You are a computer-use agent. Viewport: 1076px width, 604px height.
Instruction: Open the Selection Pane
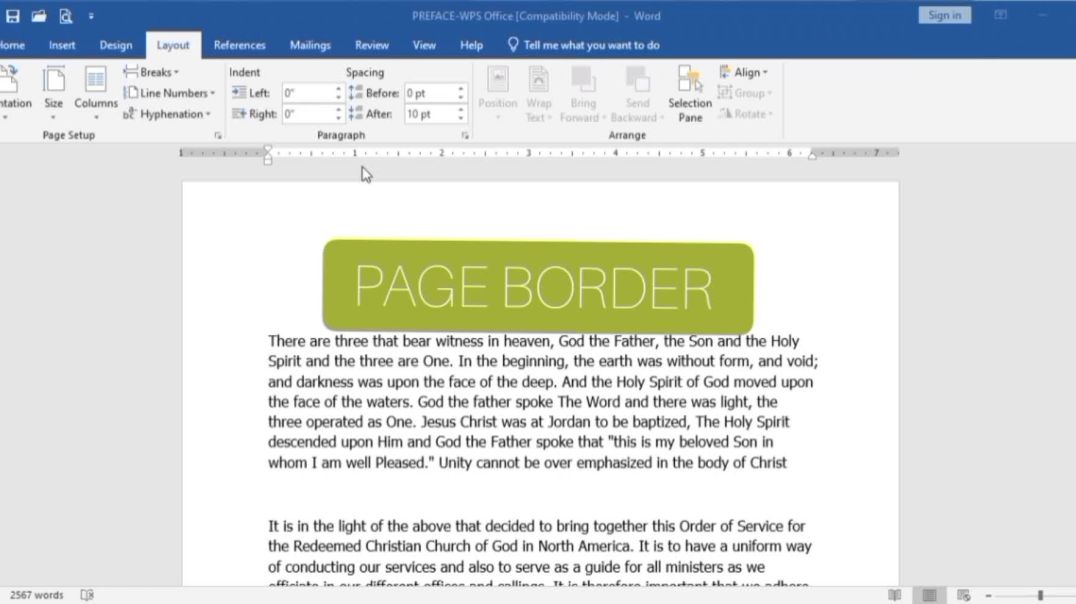pos(689,93)
